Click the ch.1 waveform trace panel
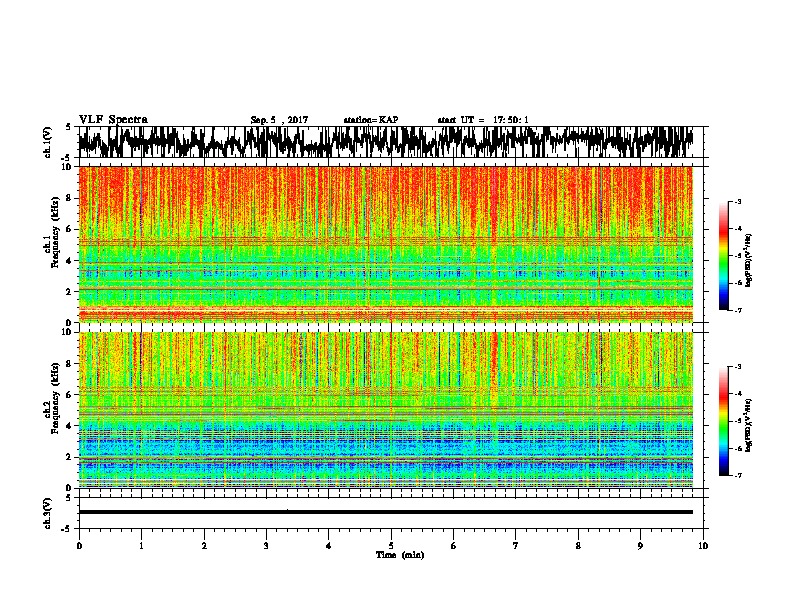The width and height of the screenshot is (792, 612). point(391,142)
